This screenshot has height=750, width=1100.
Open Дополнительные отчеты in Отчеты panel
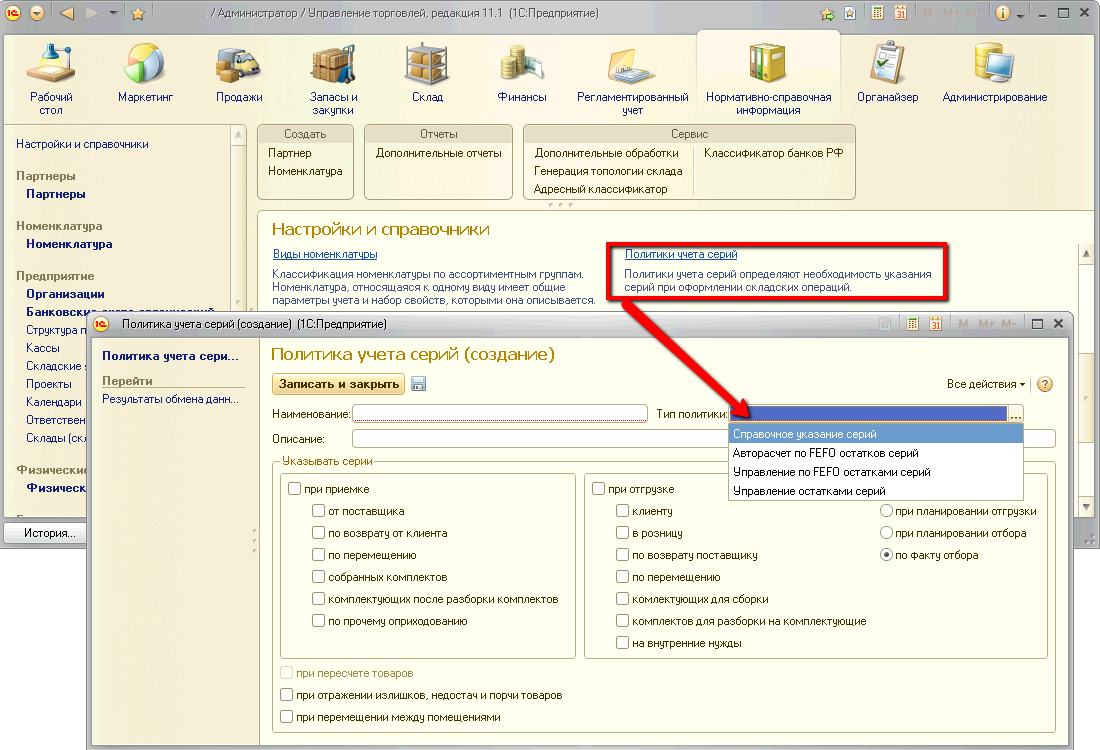[438, 153]
